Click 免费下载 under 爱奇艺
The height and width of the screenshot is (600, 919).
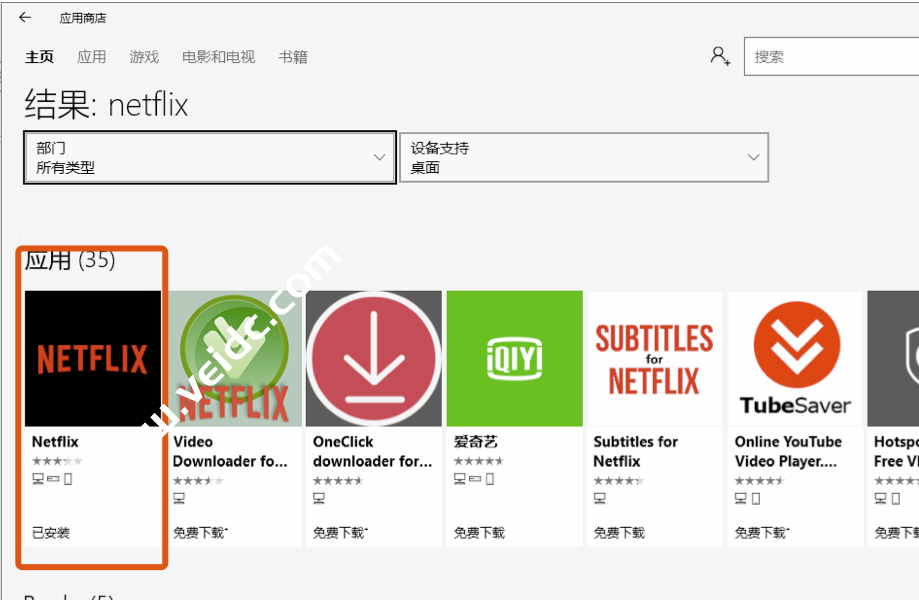[479, 533]
